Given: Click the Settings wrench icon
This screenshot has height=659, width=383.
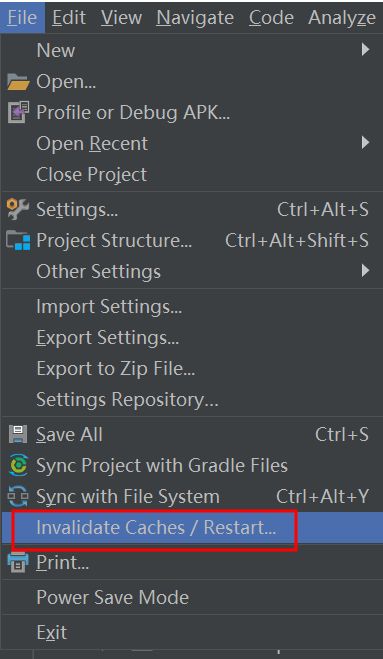Looking at the screenshot, I should (18, 209).
